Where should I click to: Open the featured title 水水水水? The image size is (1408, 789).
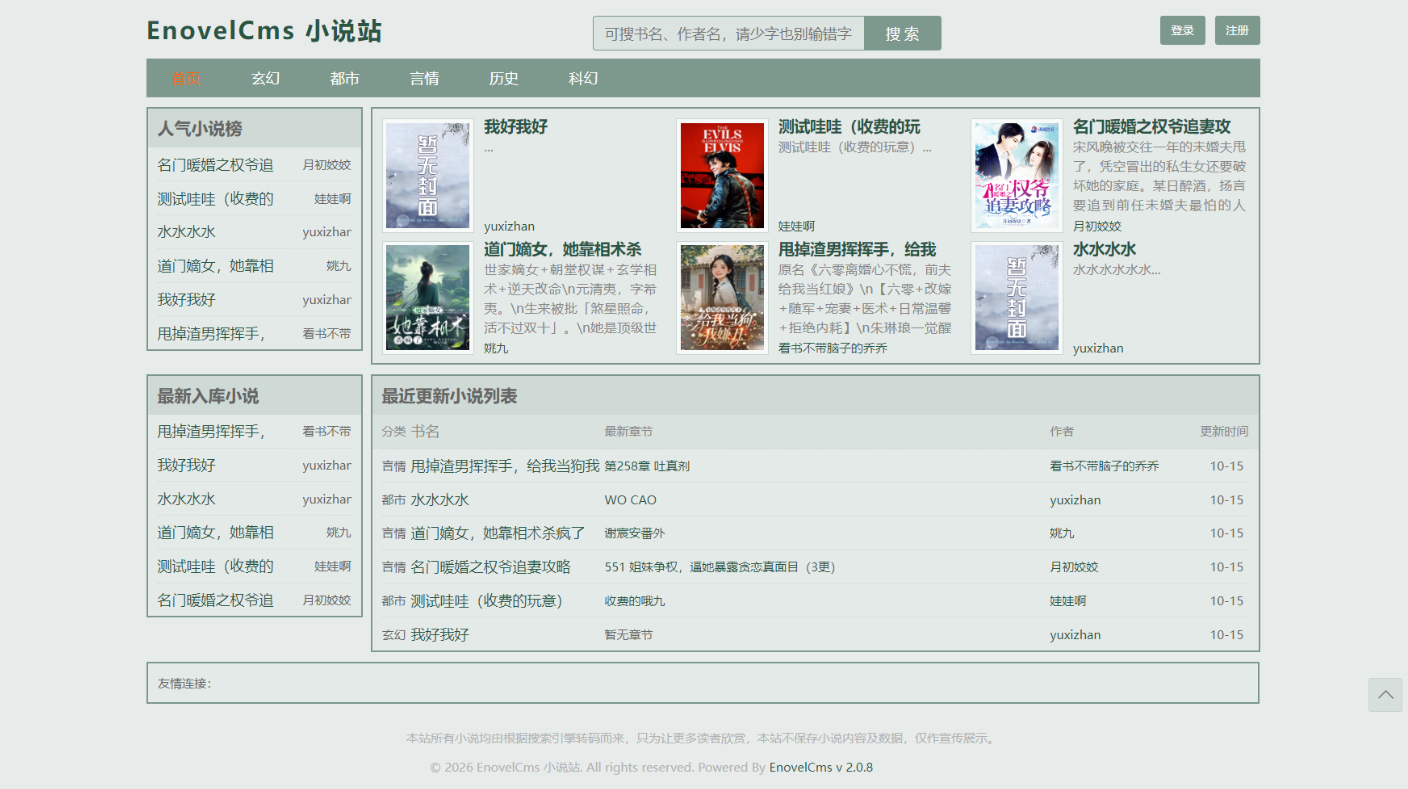click(1105, 249)
